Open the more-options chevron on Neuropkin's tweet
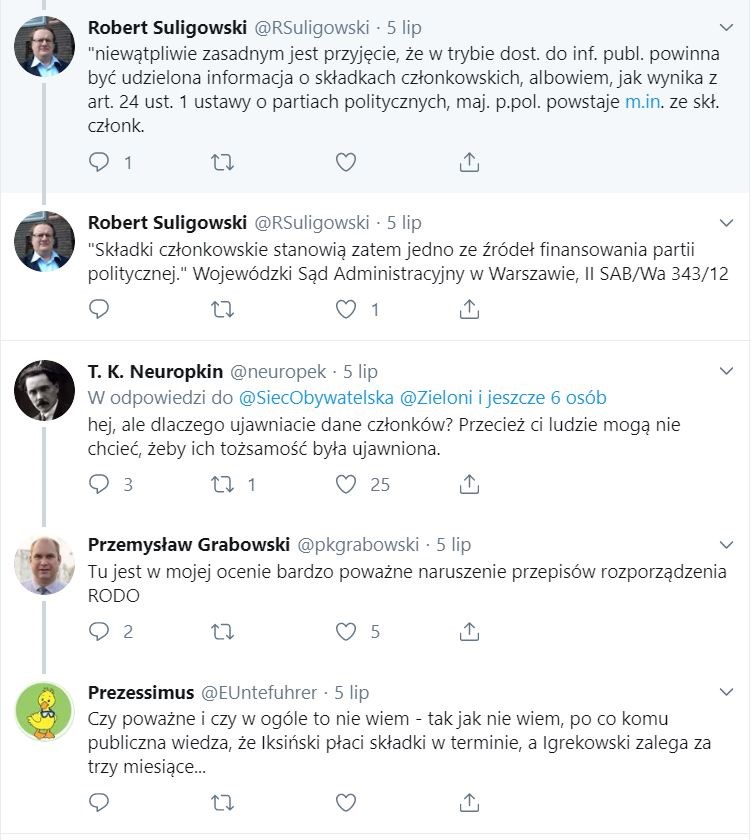Image resolution: width=755 pixels, height=840 pixels. point(727,372)
